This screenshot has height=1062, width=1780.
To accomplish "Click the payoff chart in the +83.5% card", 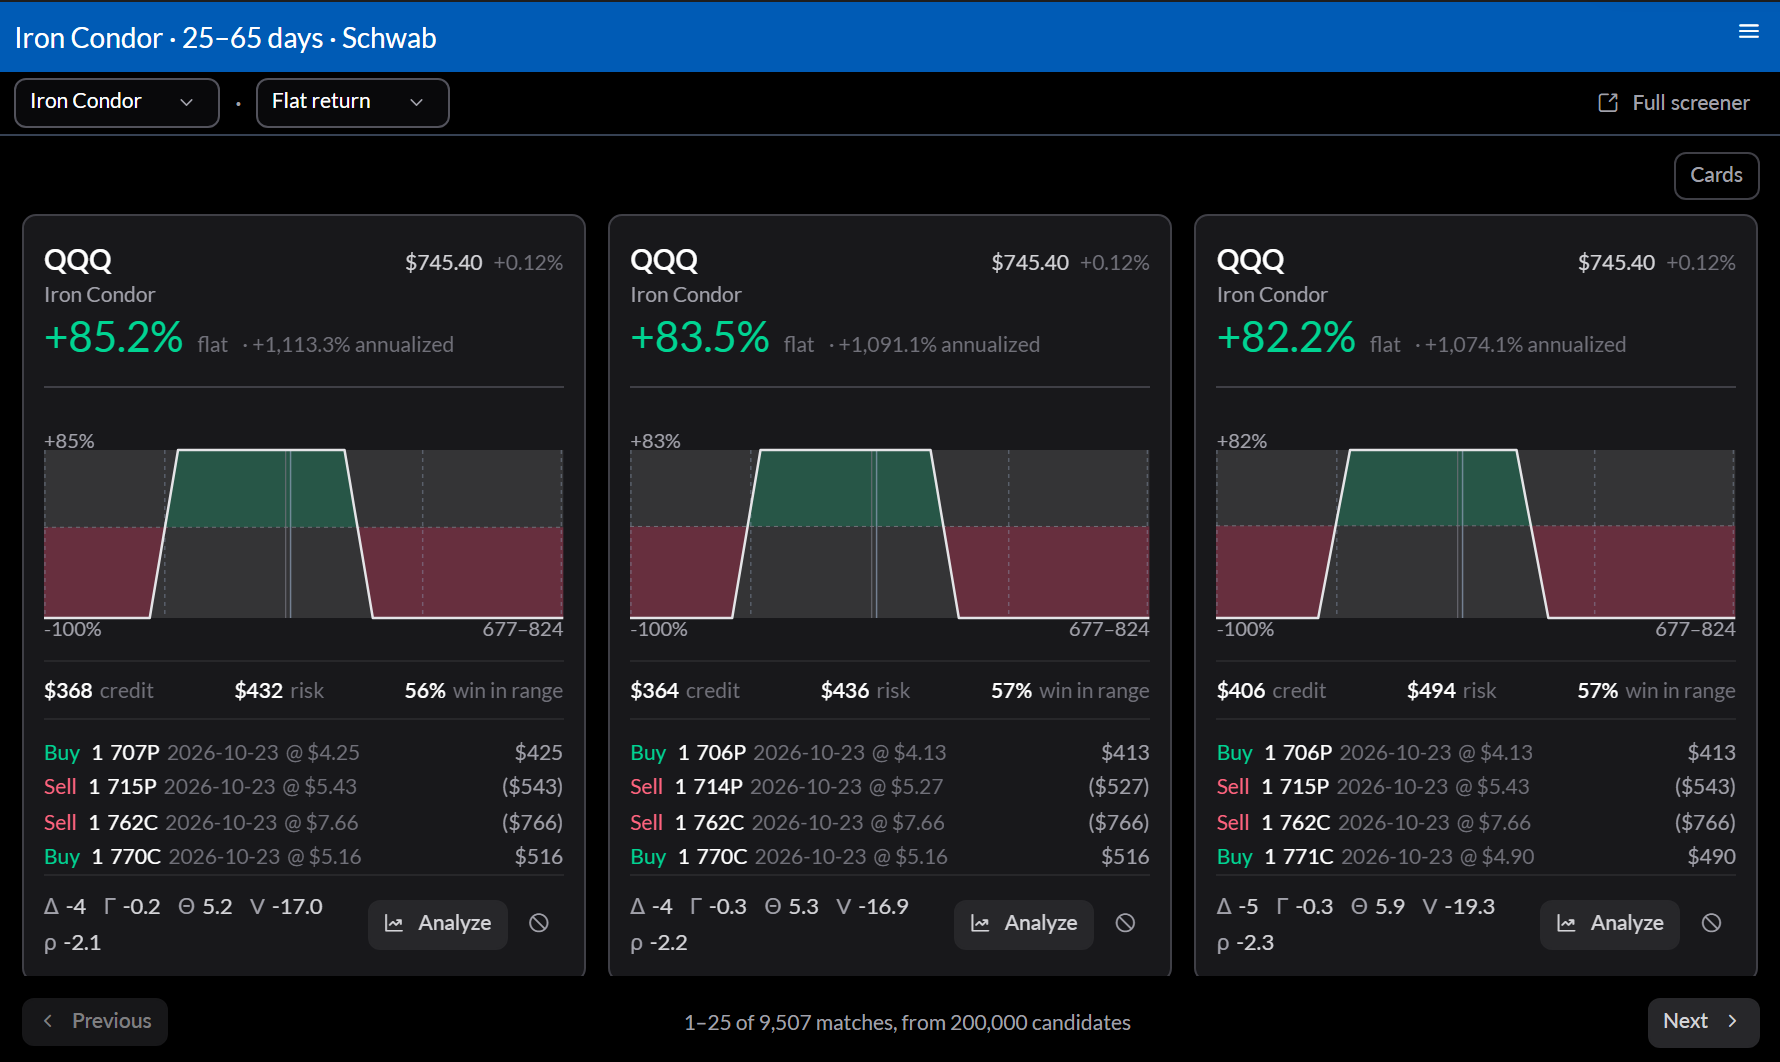I will pos(890,534).
